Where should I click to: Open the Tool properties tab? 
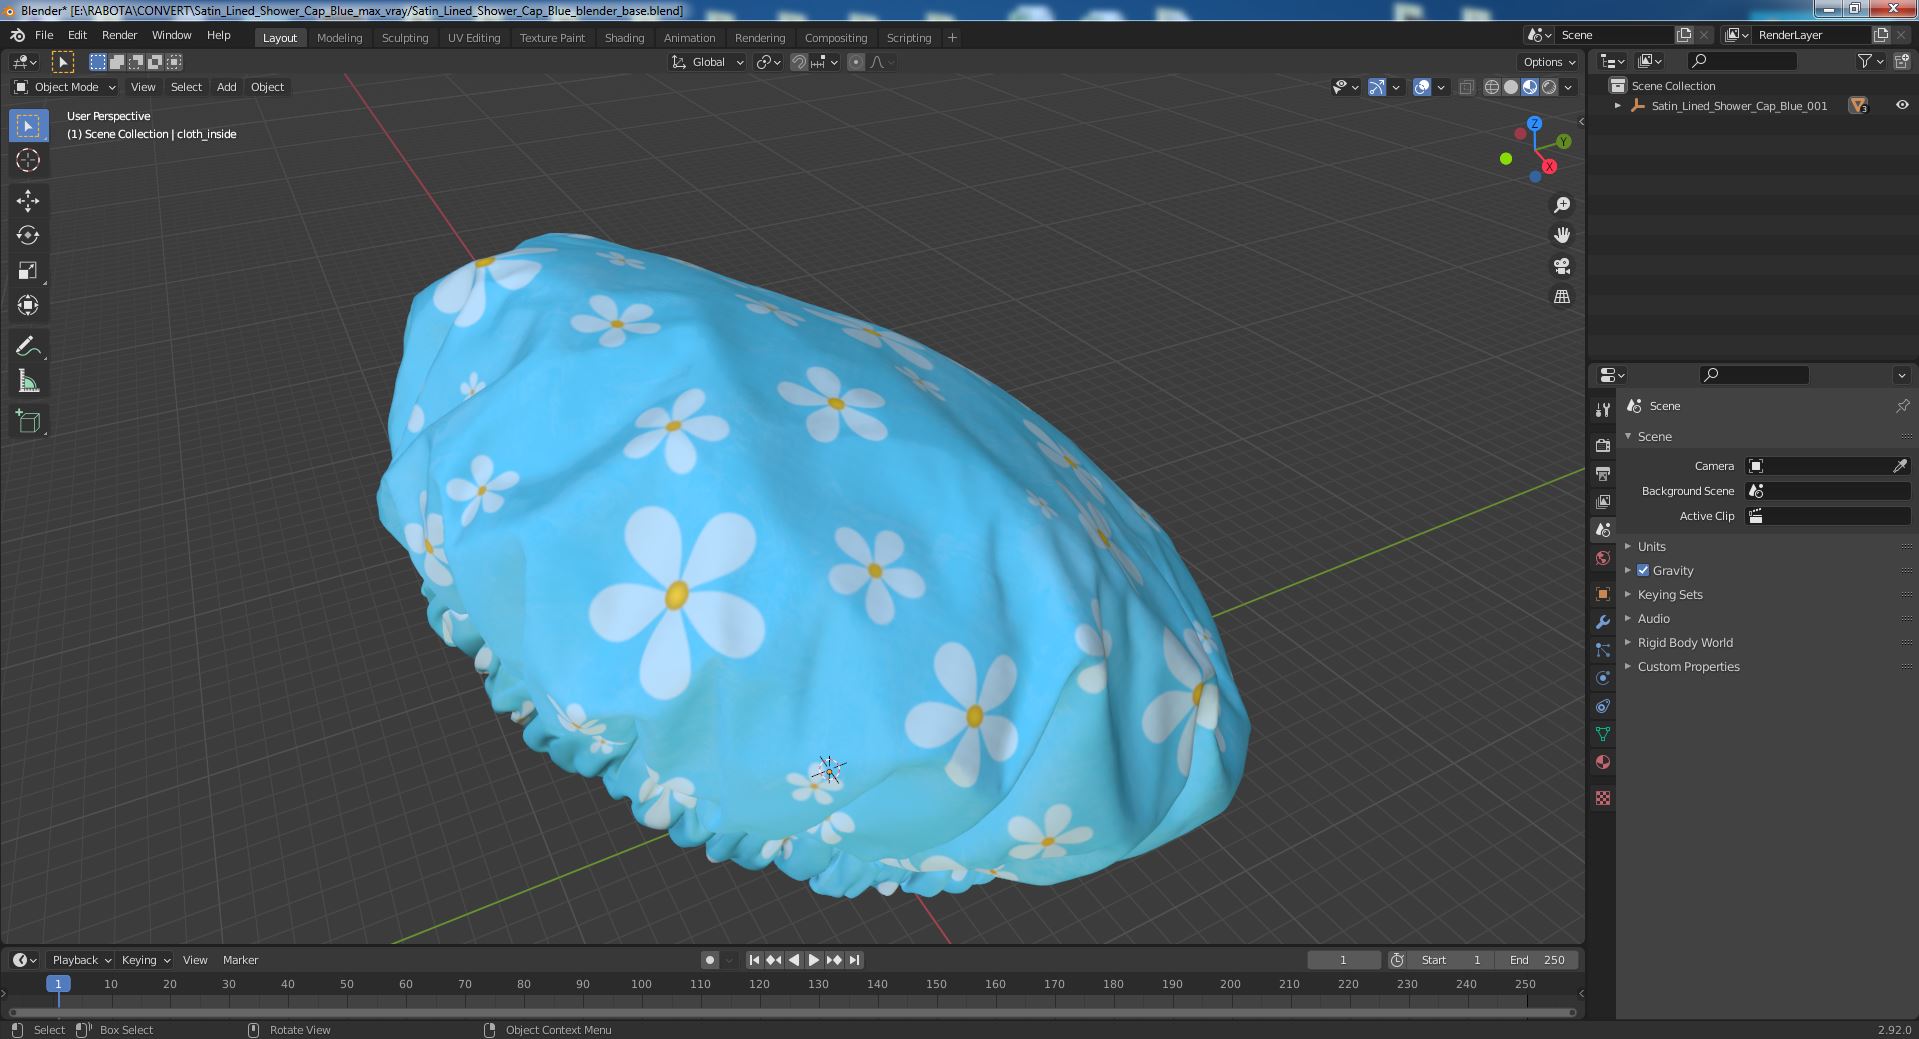[x=1603, y=410]
